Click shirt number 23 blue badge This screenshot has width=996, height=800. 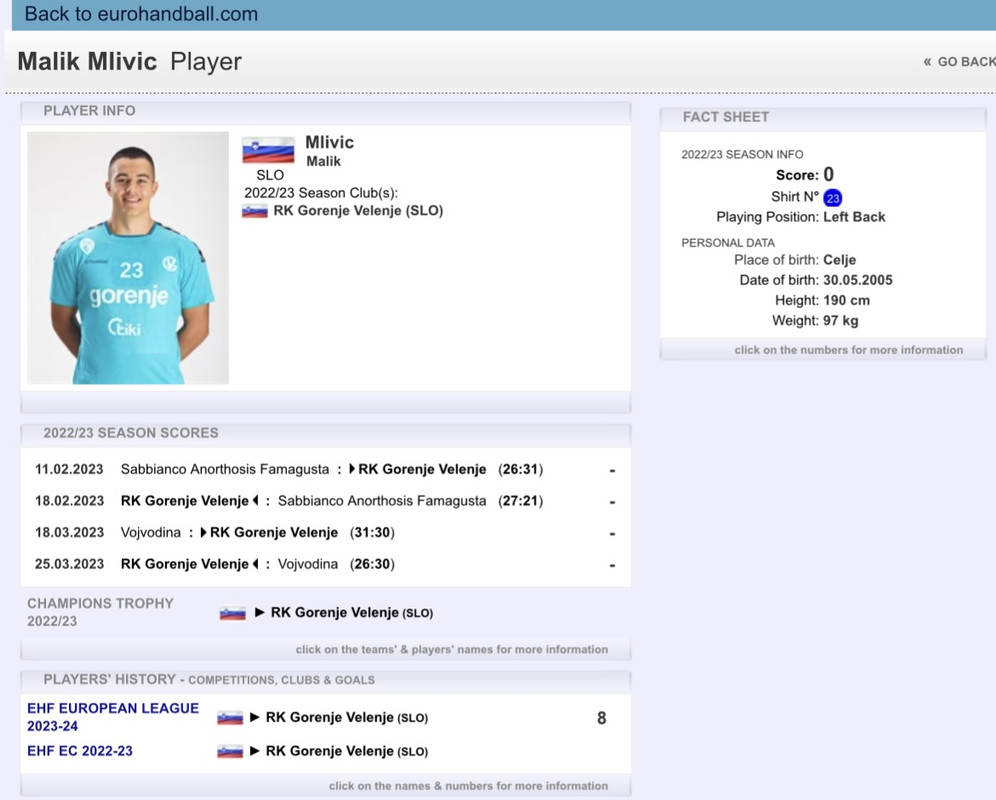pos(832,198)
